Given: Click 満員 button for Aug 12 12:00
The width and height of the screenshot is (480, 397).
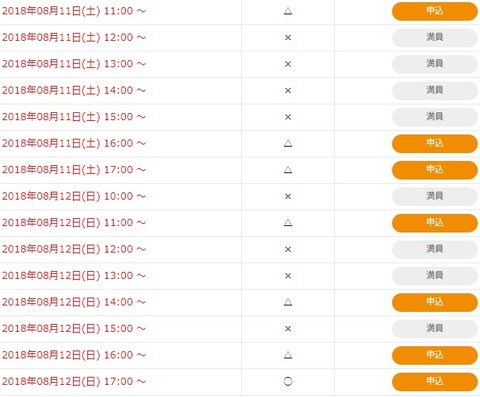Looking at the screenshot, I should (435, 249).
